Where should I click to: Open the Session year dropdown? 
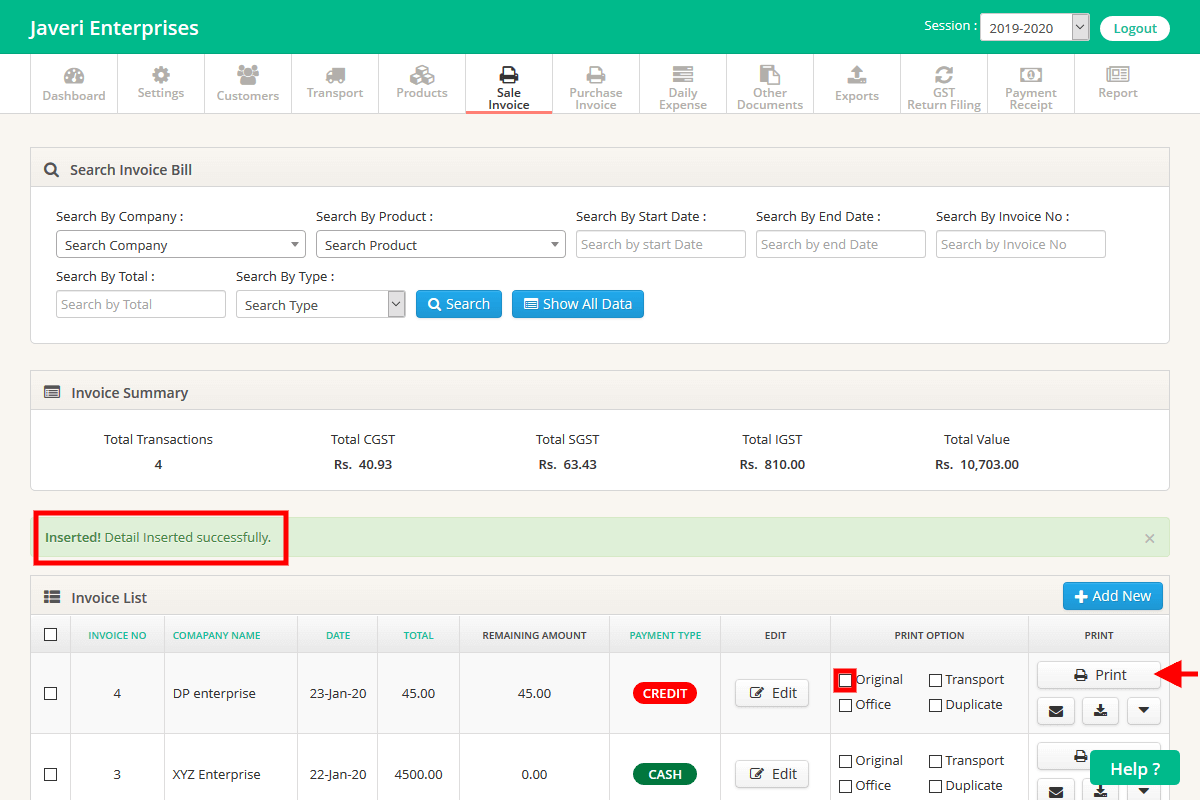[x=1034, y=28]
